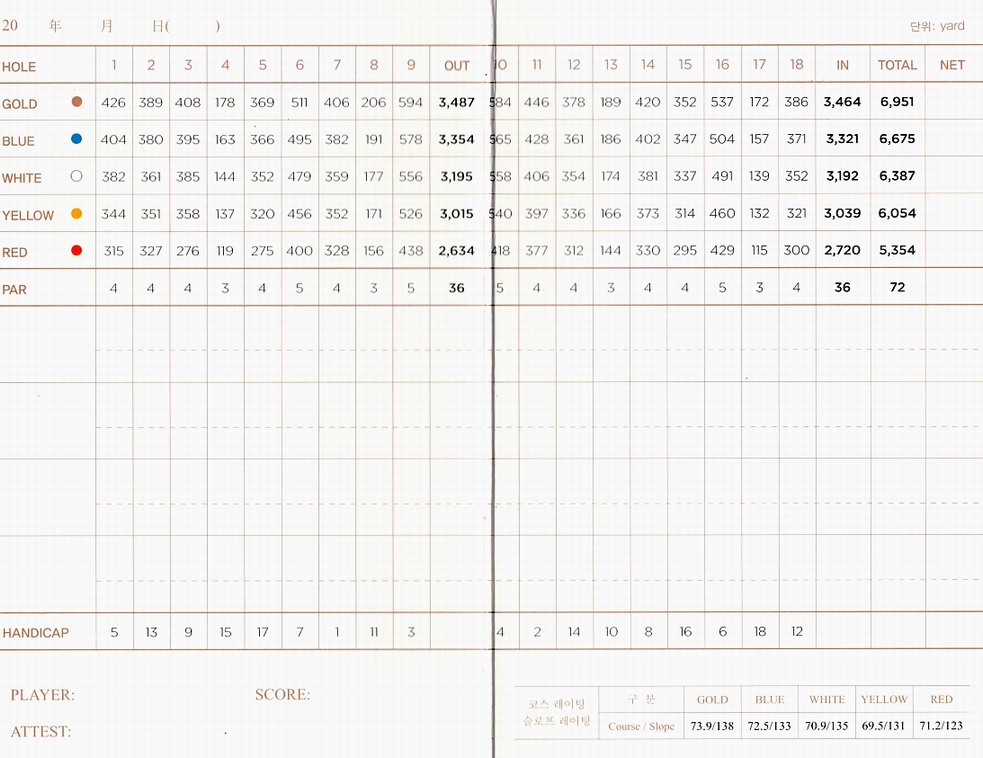
Task: Click the HANDICAP row label
Action: 36,633
